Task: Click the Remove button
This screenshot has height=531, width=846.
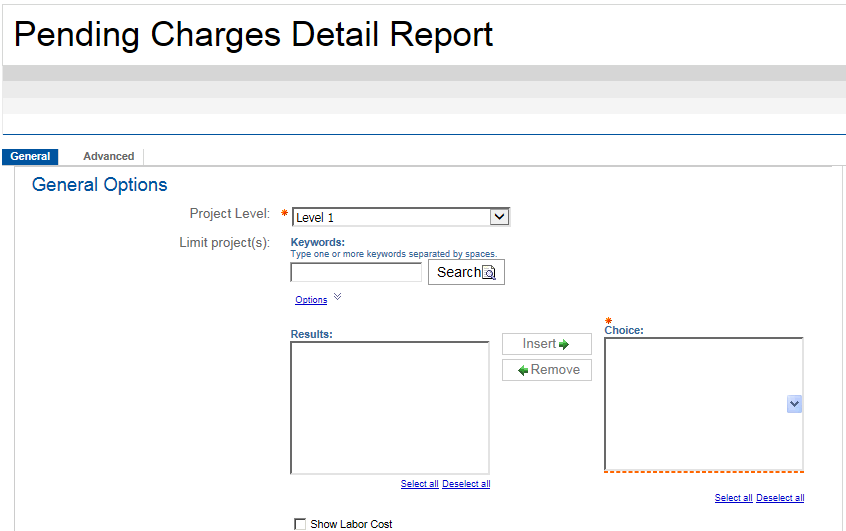Action: coord(547,370)
